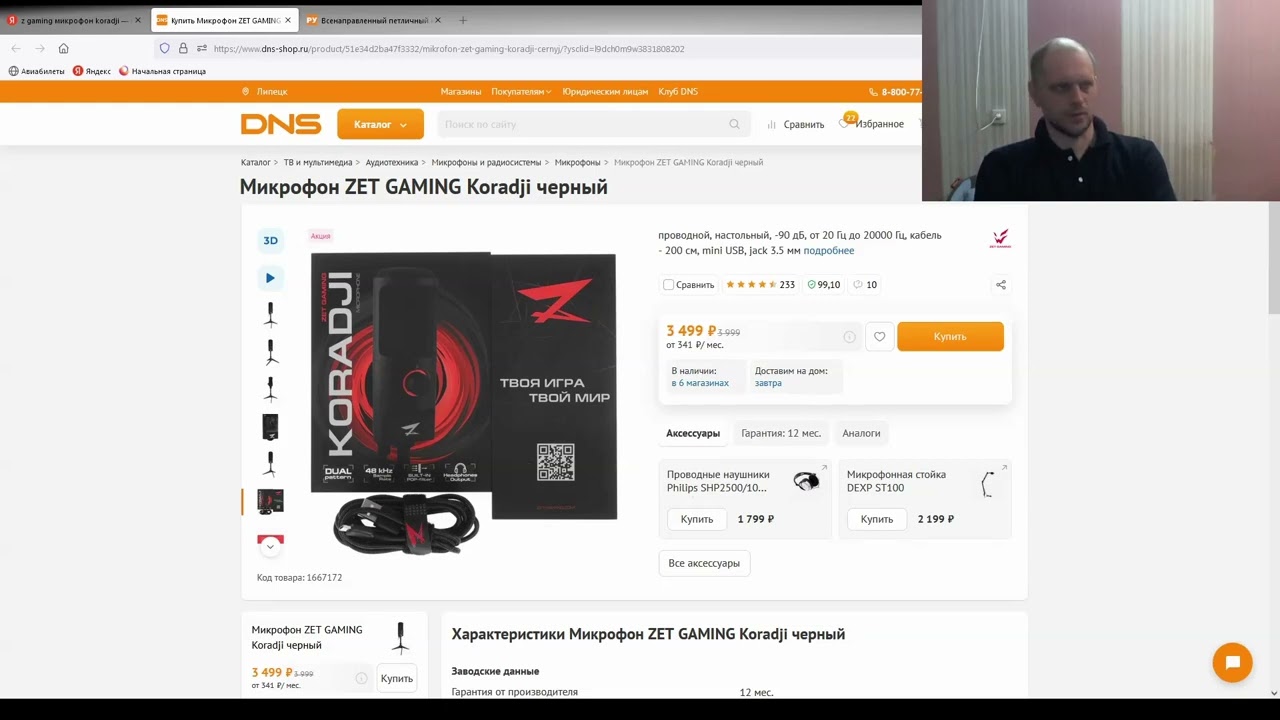Open the 3D view of the microphone
The height and width of the screenshot is (720, 1280).
pyautogui.click(x=270, y=240)
